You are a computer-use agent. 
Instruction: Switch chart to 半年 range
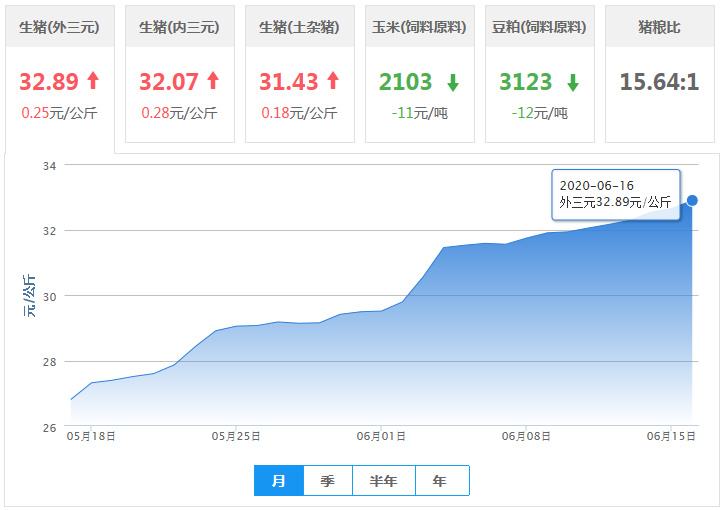(383, 481)
